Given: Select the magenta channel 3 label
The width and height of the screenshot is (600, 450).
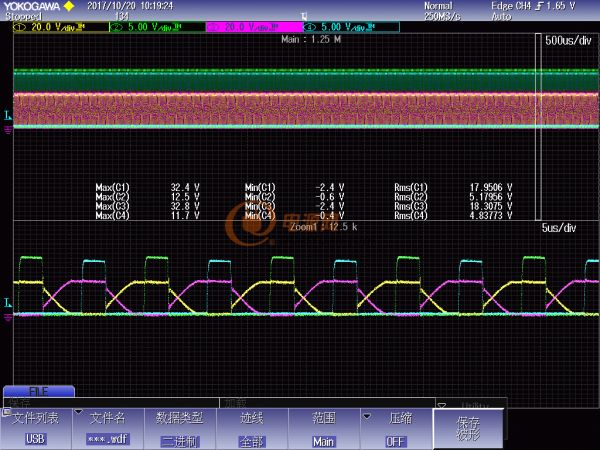Looking at the screenshot, I should (x=254, y=27).
